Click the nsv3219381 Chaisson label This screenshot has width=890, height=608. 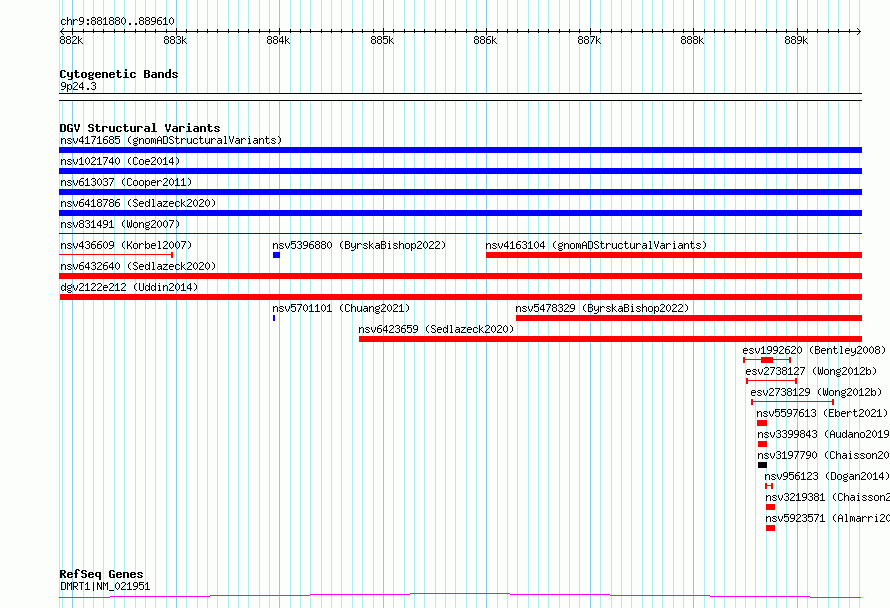[827, 497]
